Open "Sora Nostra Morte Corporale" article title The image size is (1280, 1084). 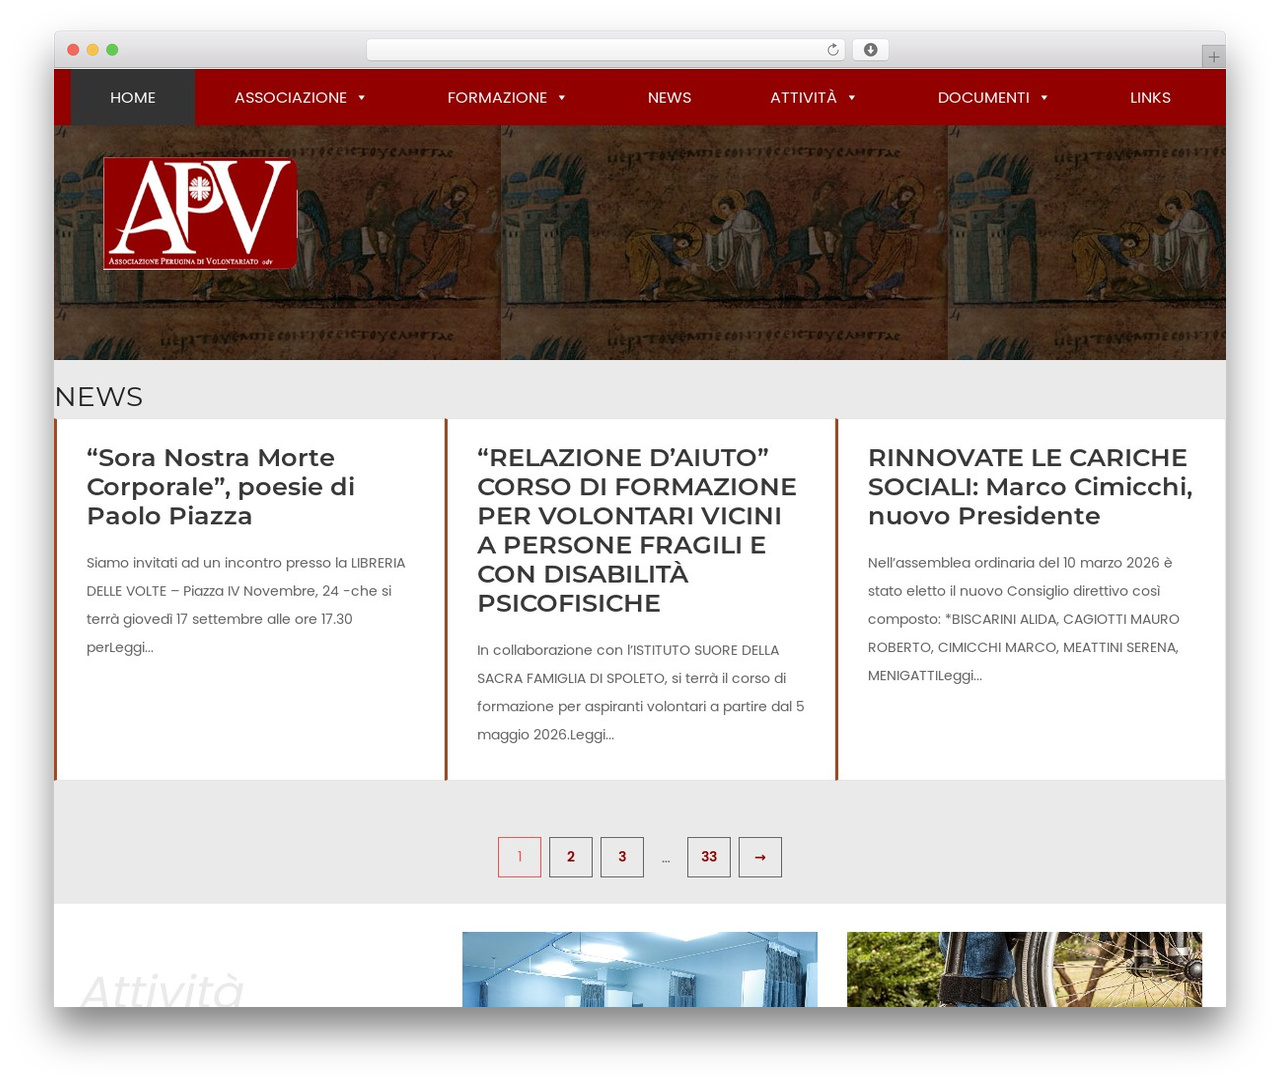pos(221,487)
